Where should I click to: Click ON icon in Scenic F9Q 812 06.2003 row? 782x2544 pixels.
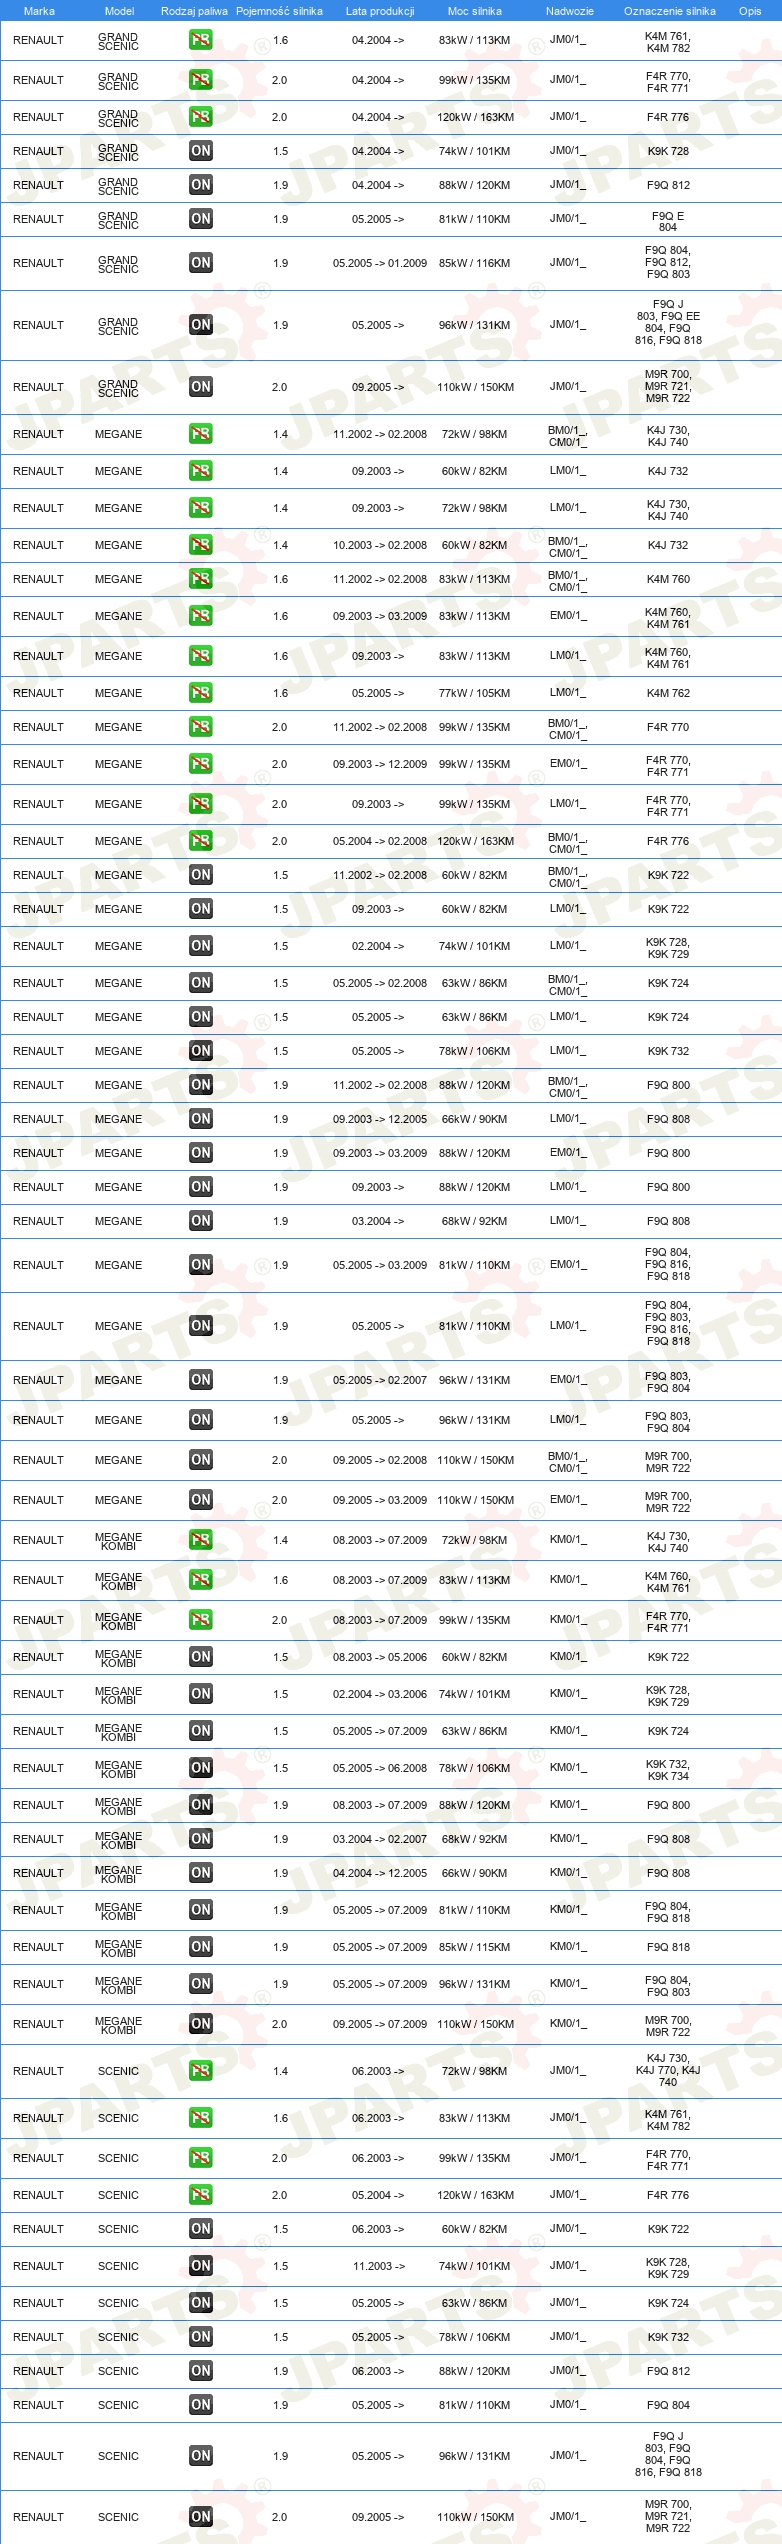coord(200,2372)
